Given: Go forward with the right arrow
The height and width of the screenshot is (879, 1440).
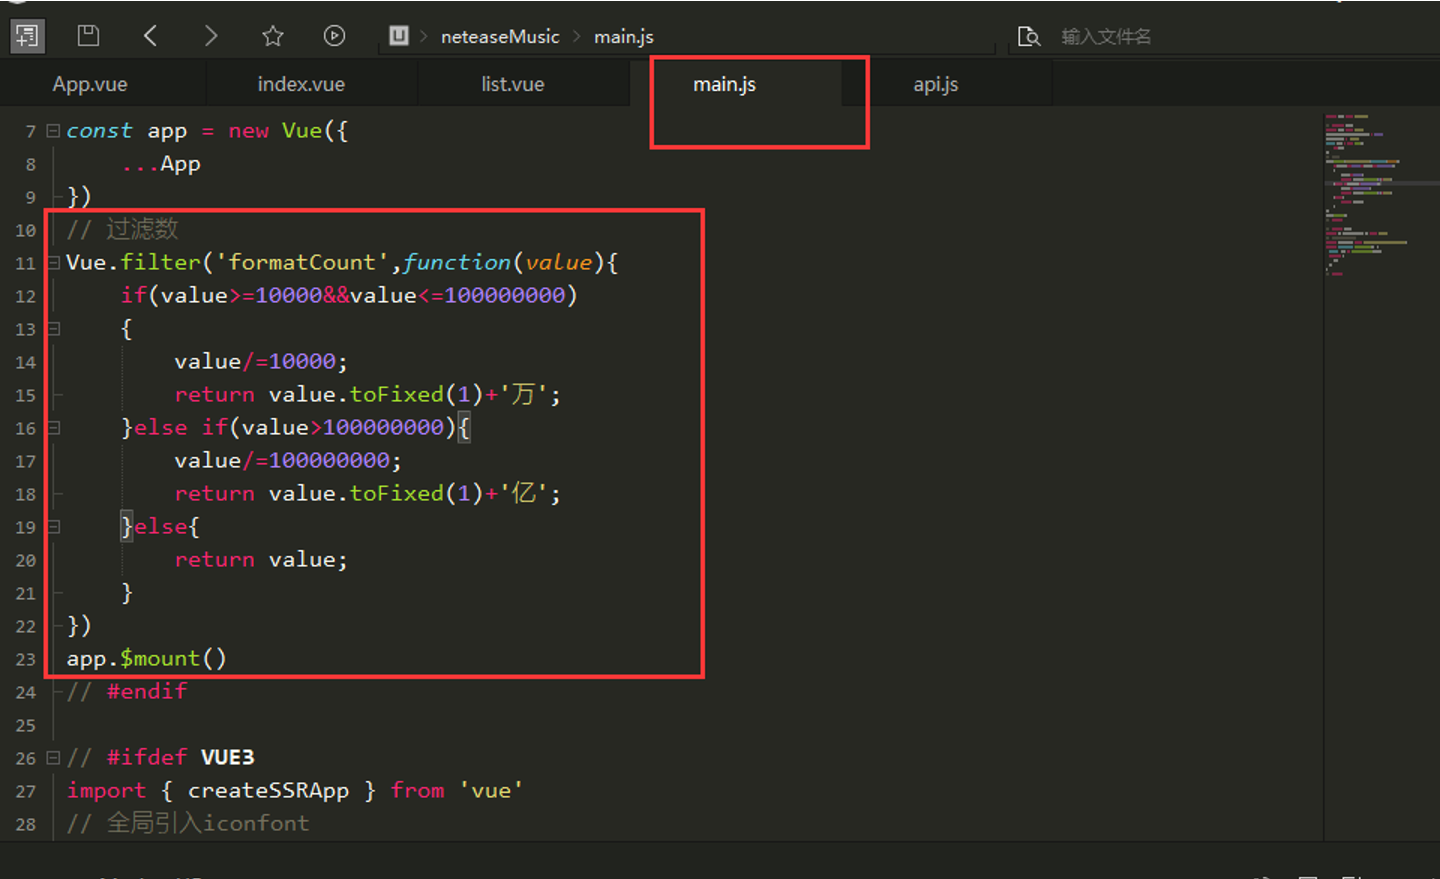Looking at the screenshot, I should pos(210,36).
